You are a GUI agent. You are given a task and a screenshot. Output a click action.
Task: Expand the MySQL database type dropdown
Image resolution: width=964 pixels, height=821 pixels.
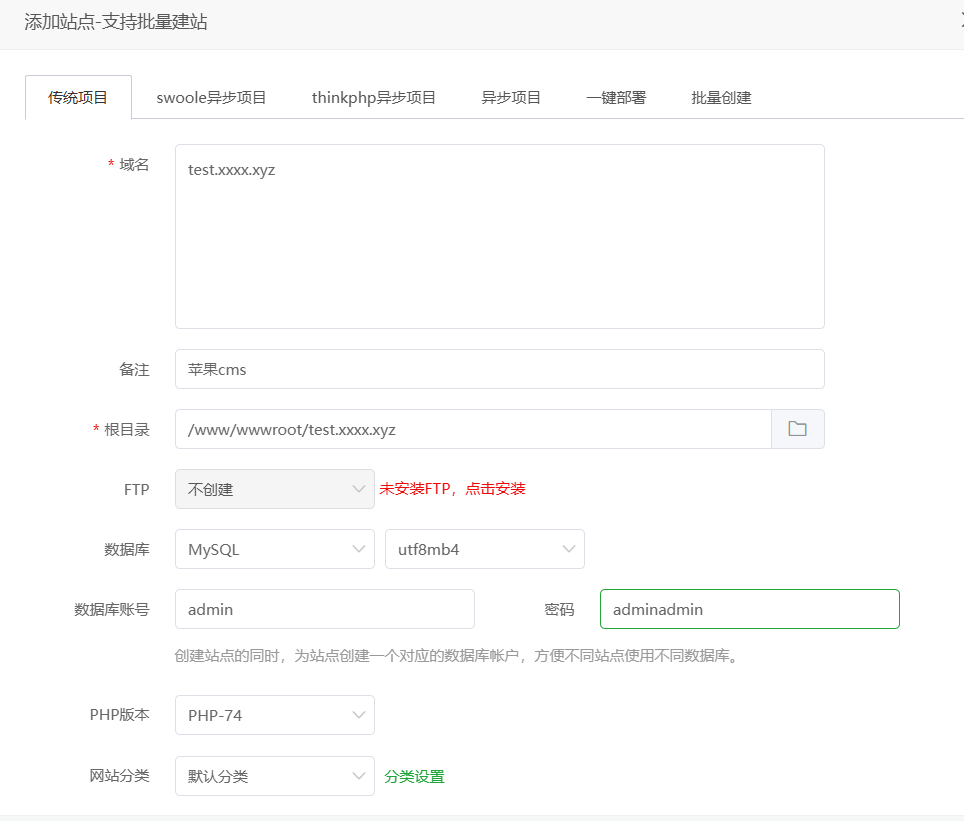click(x=274, y=549)
